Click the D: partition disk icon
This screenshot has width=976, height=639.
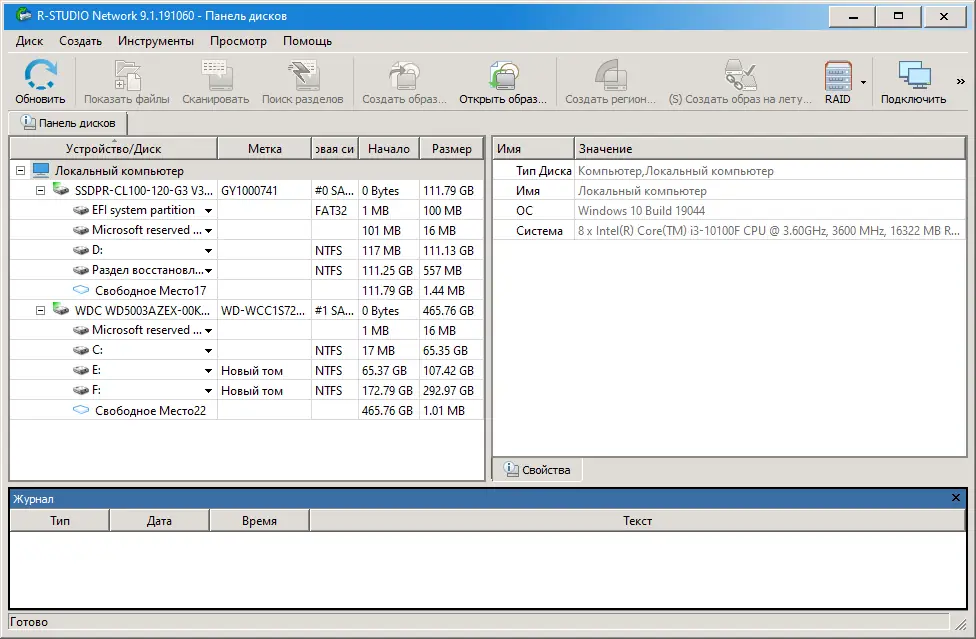[x=81, y=250]
